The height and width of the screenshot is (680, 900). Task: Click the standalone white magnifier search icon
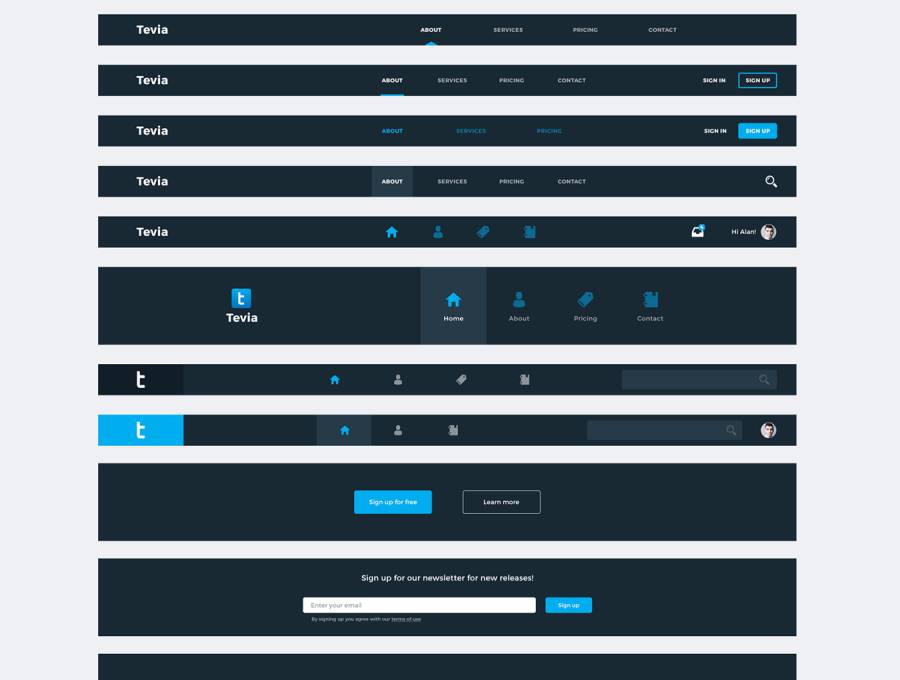(771, 181)
